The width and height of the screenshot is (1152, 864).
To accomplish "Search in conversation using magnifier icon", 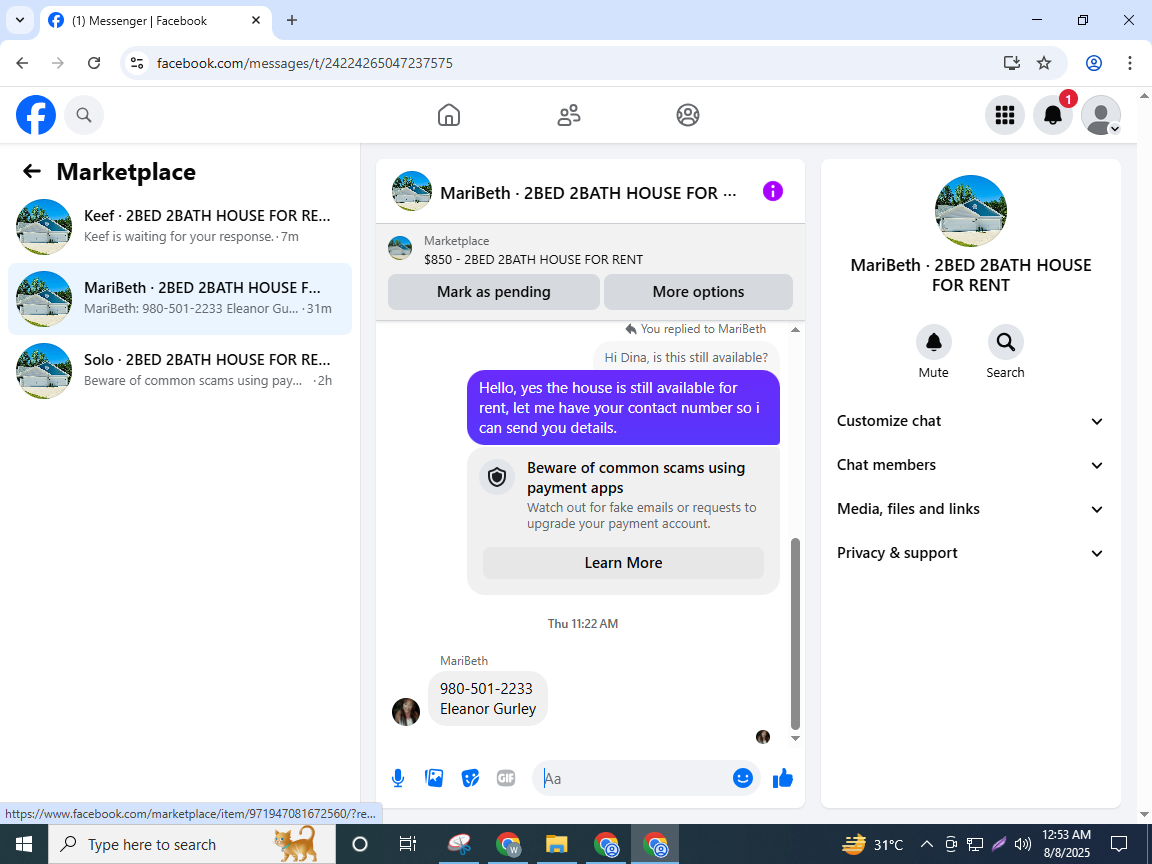I will [x=1005, y=342].
